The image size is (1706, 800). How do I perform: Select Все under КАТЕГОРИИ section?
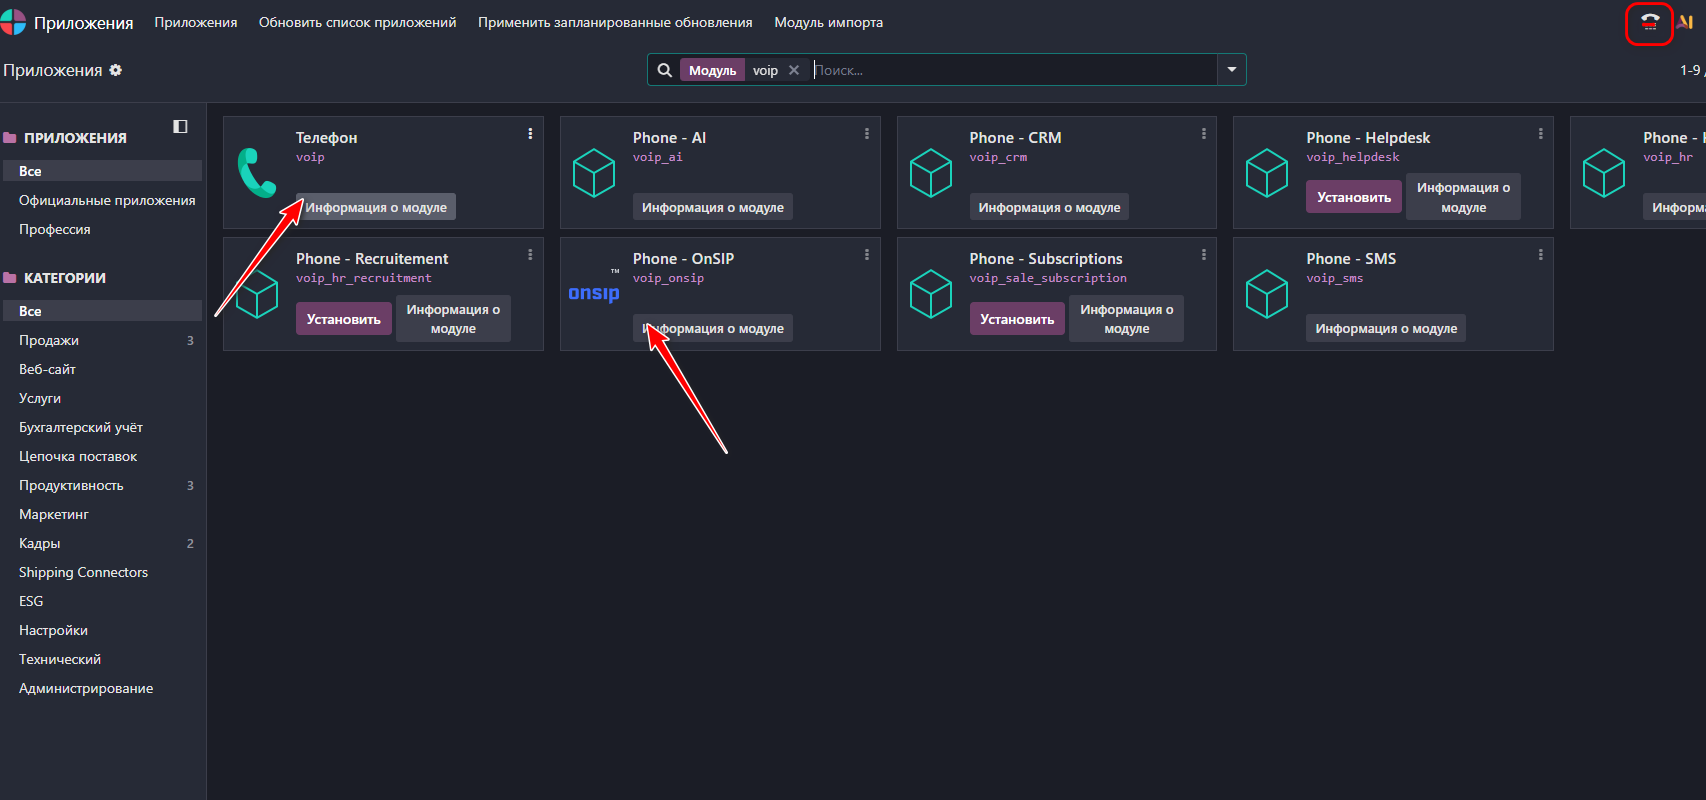(x=102, y=311)
